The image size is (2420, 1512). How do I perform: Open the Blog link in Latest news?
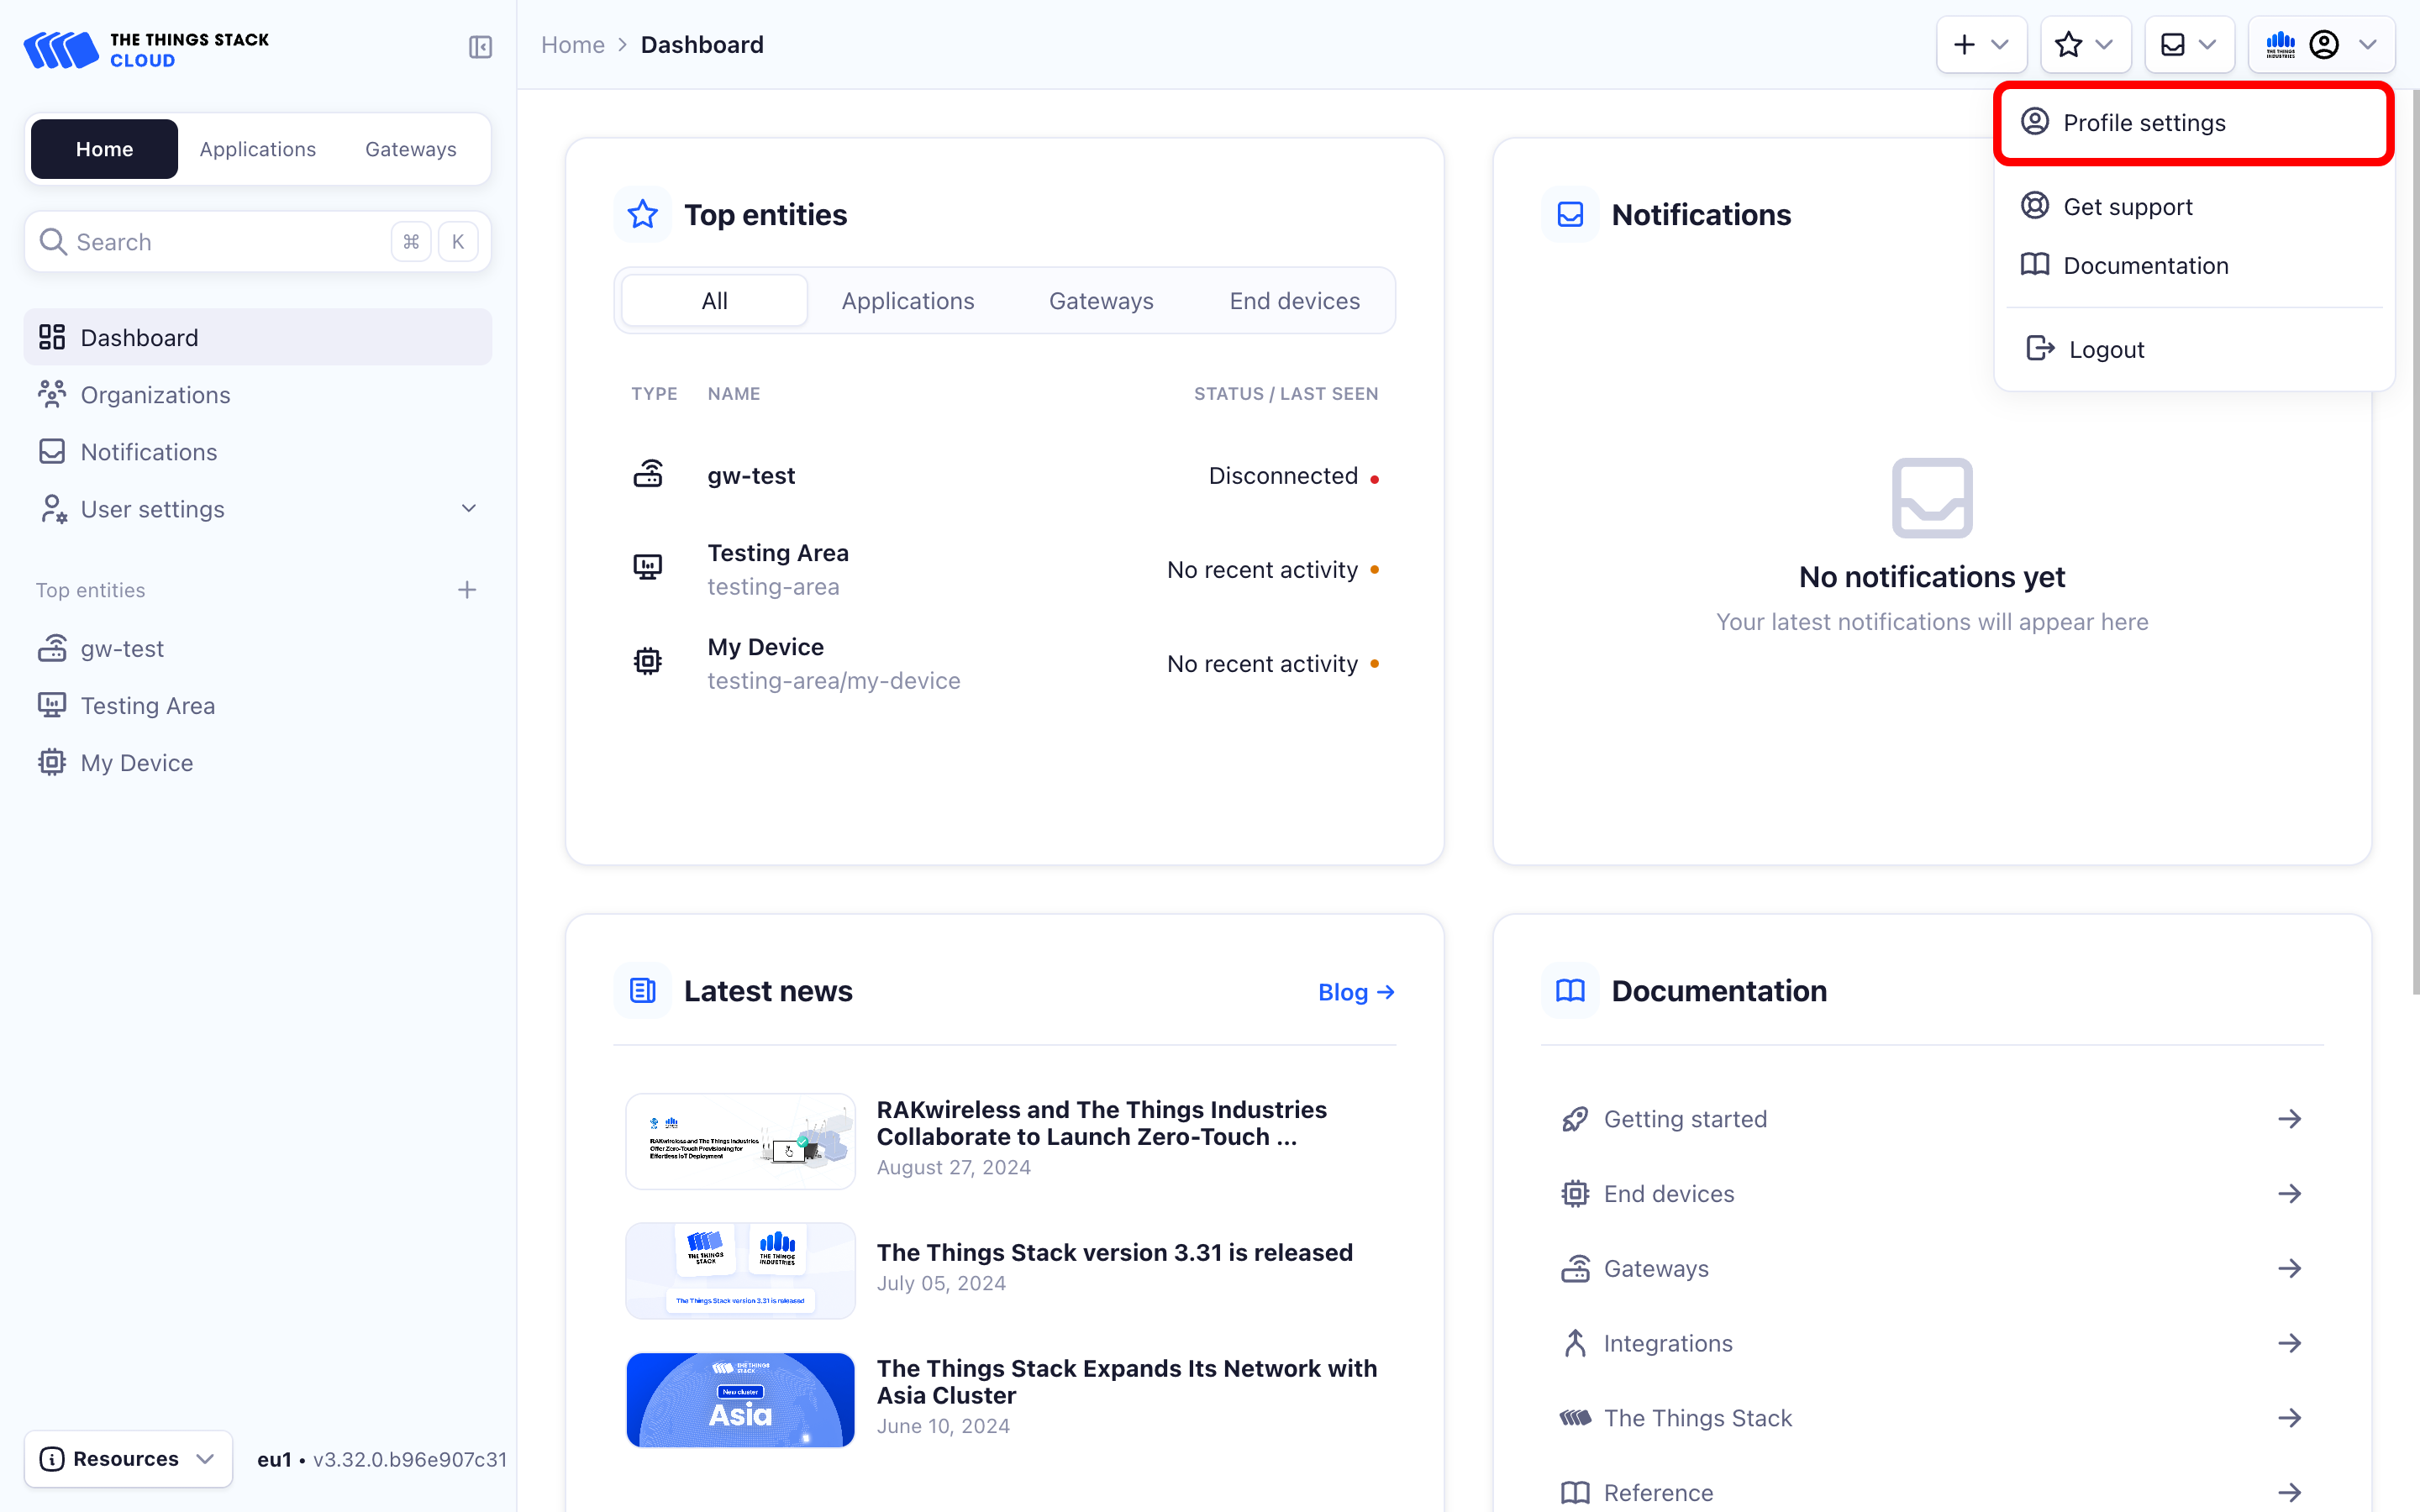1354,991
